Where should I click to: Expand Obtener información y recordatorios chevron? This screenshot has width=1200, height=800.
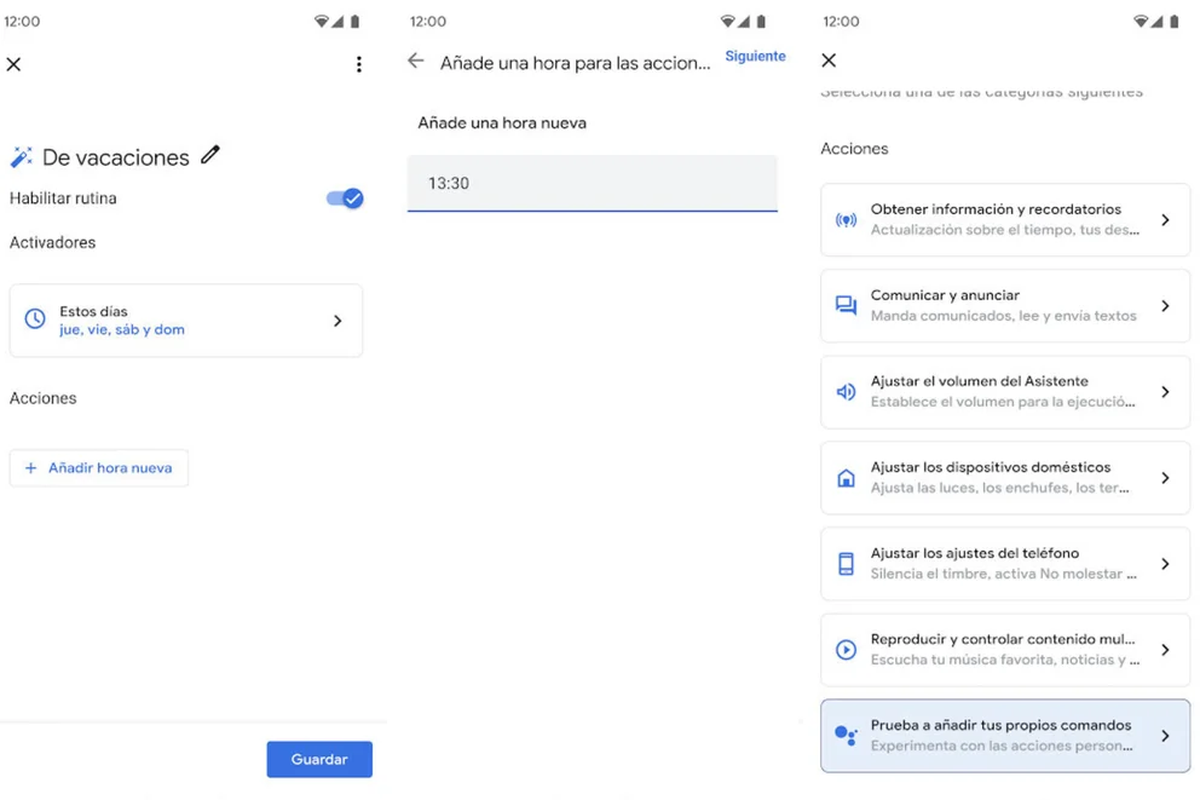click(x=1165, y=220)
